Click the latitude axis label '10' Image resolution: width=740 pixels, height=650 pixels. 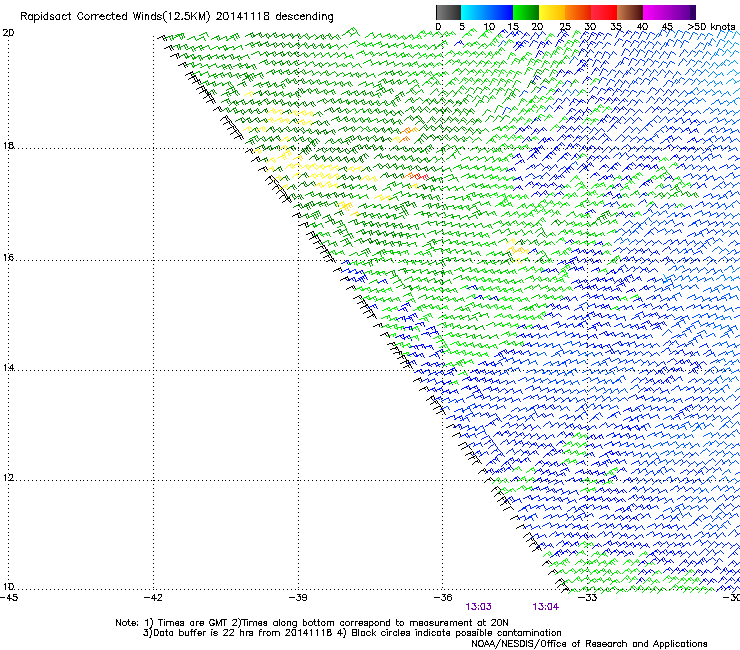pos(8,587)
